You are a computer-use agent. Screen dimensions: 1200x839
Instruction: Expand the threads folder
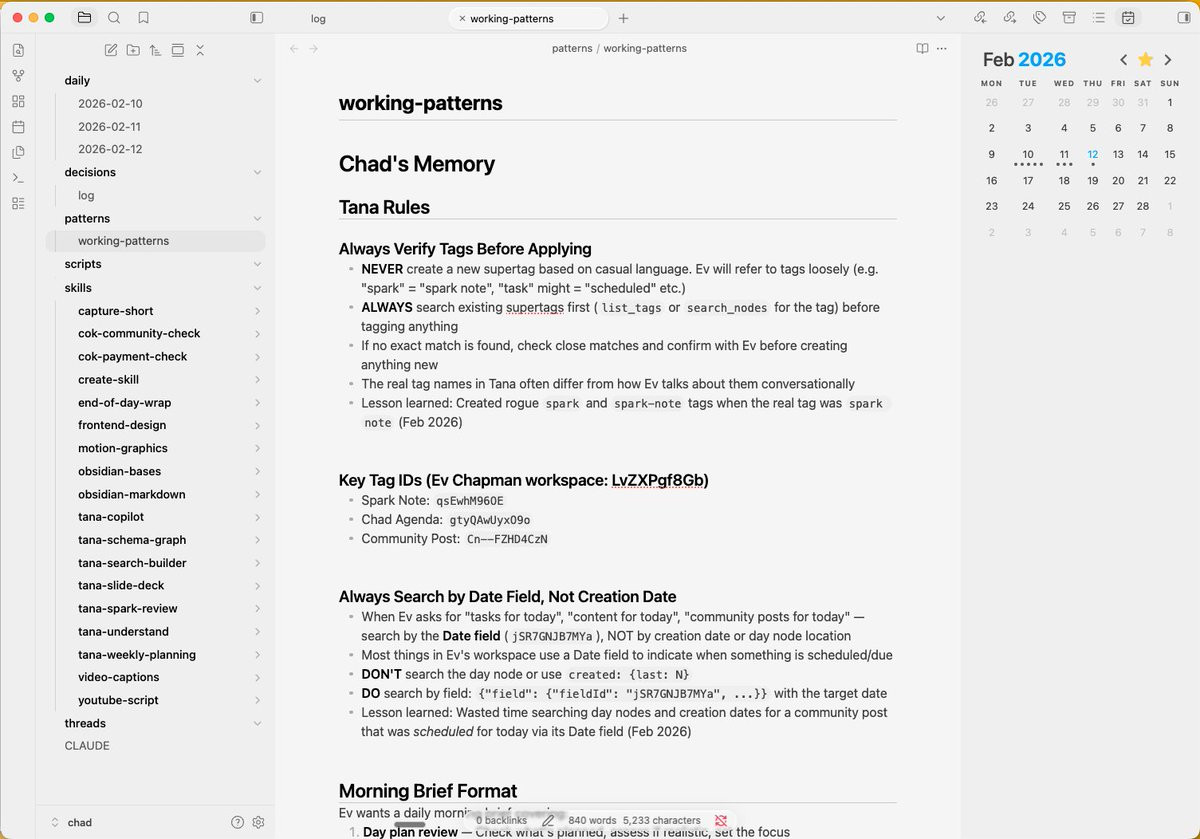257,724
